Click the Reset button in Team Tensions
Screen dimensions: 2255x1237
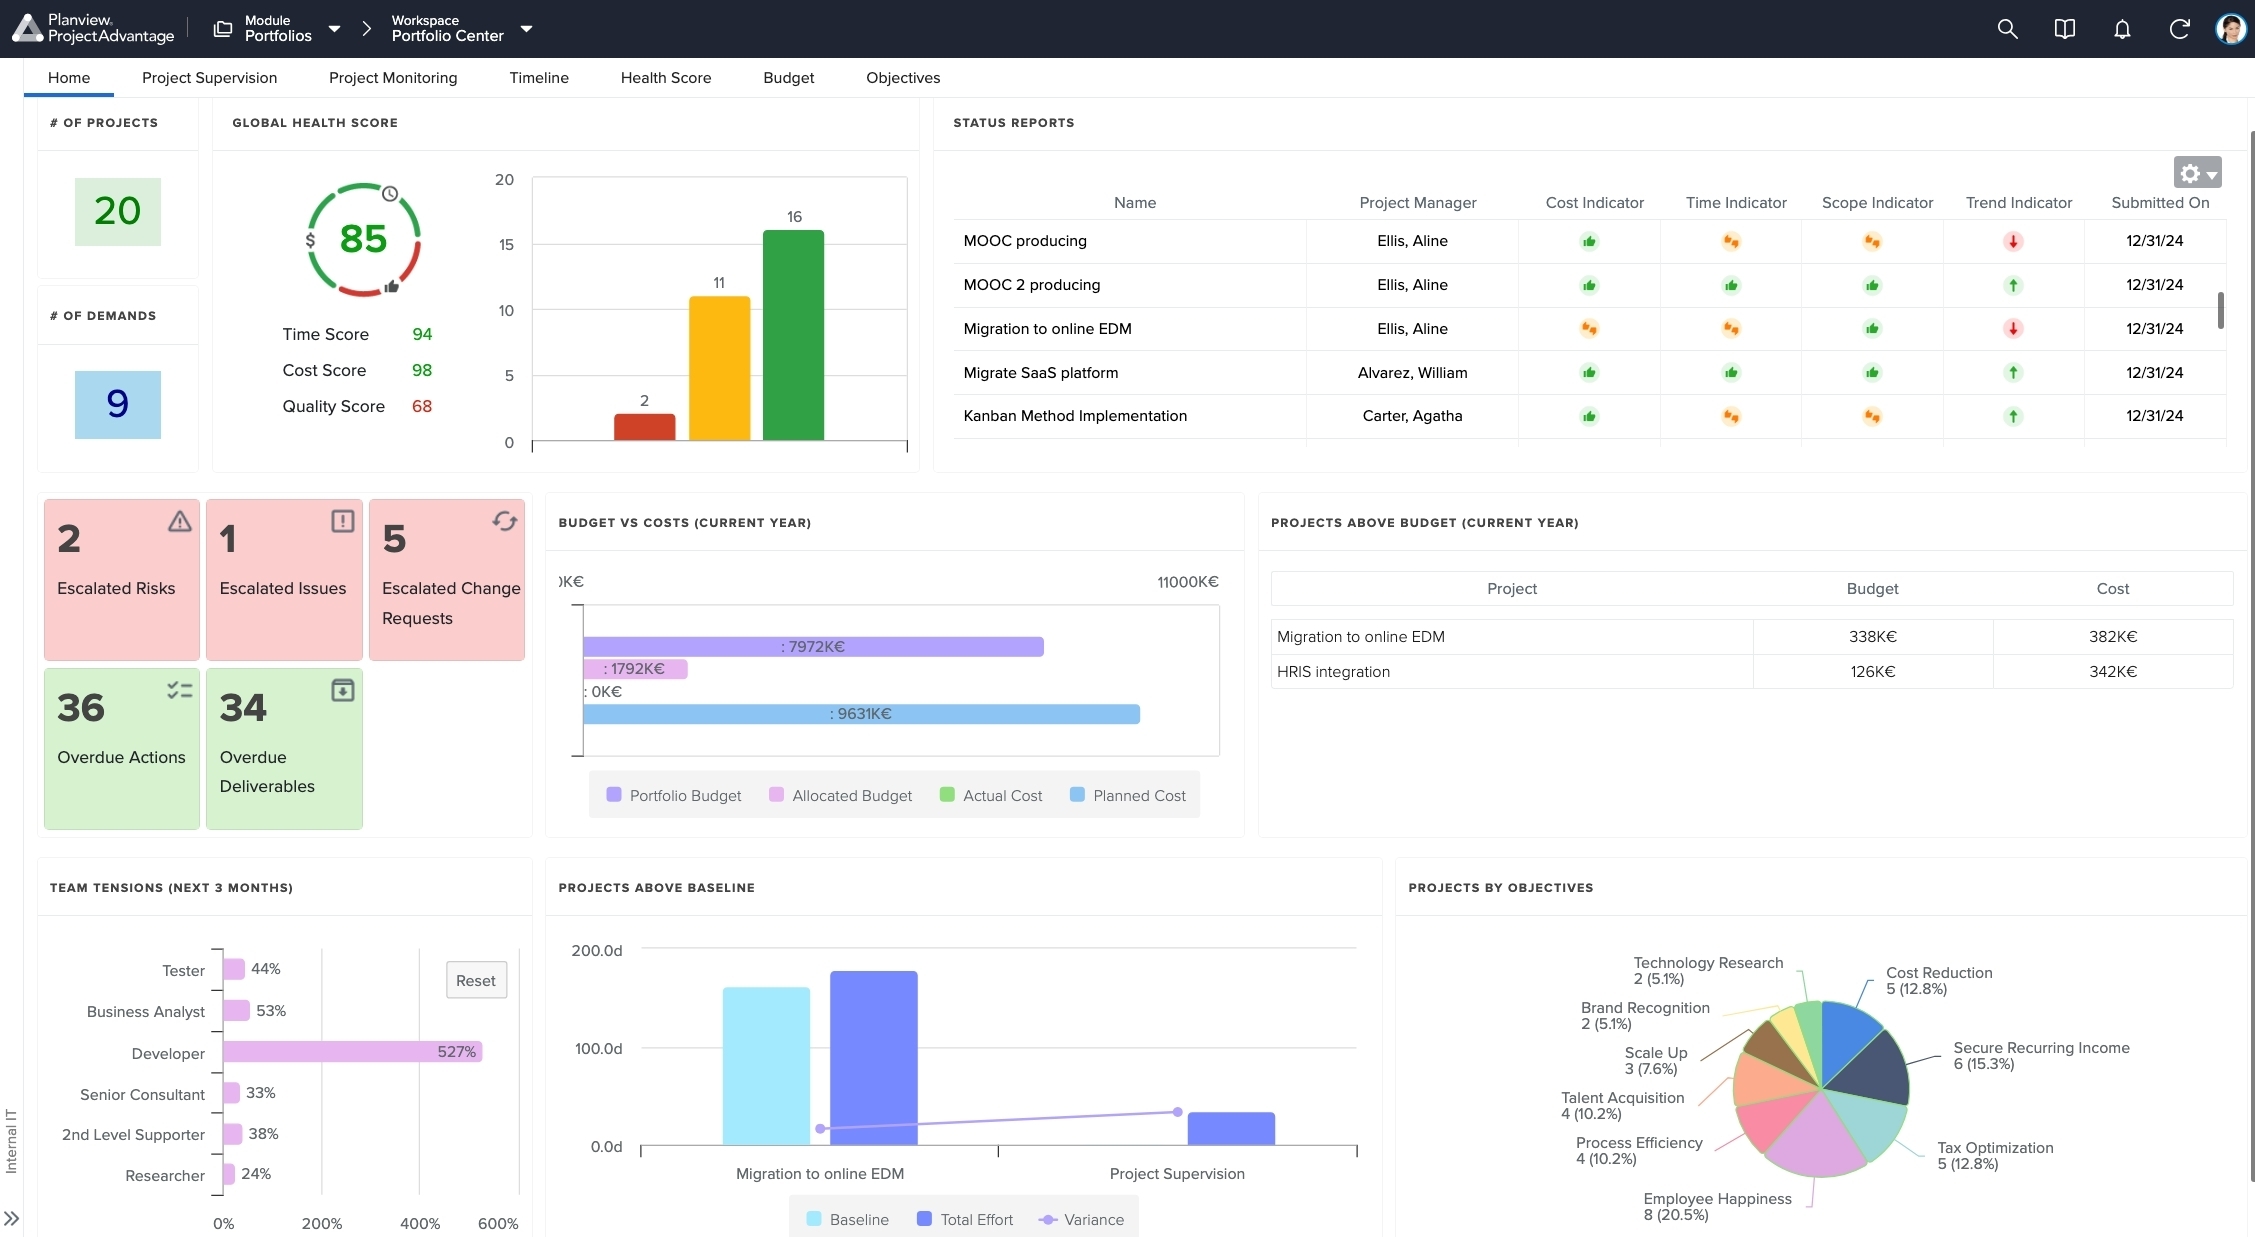[x=476, y=980]
